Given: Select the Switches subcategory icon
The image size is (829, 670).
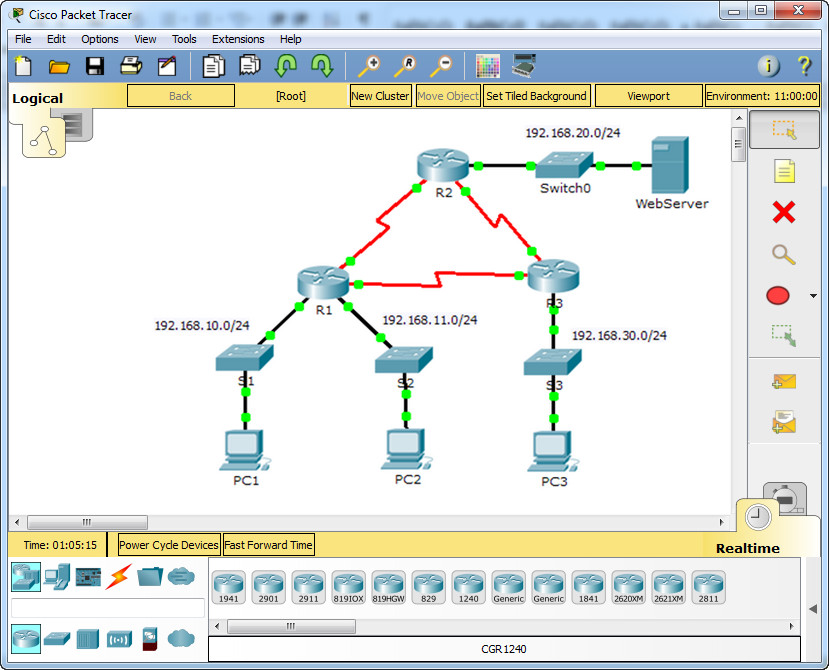Looking at the screenshot, I should pos(57,639).
